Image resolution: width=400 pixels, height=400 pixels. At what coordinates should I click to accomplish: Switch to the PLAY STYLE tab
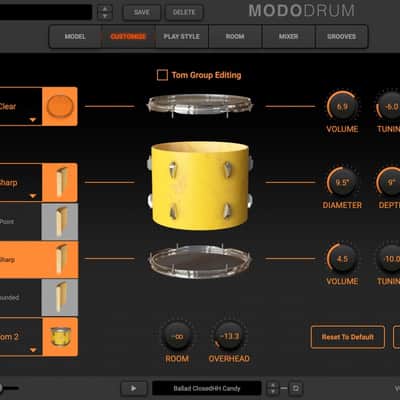(x=182, y=36)
